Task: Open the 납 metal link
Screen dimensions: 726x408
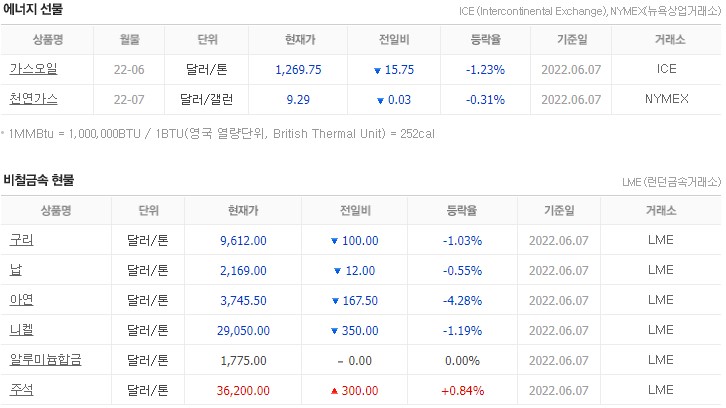Action: coord(16,270)
